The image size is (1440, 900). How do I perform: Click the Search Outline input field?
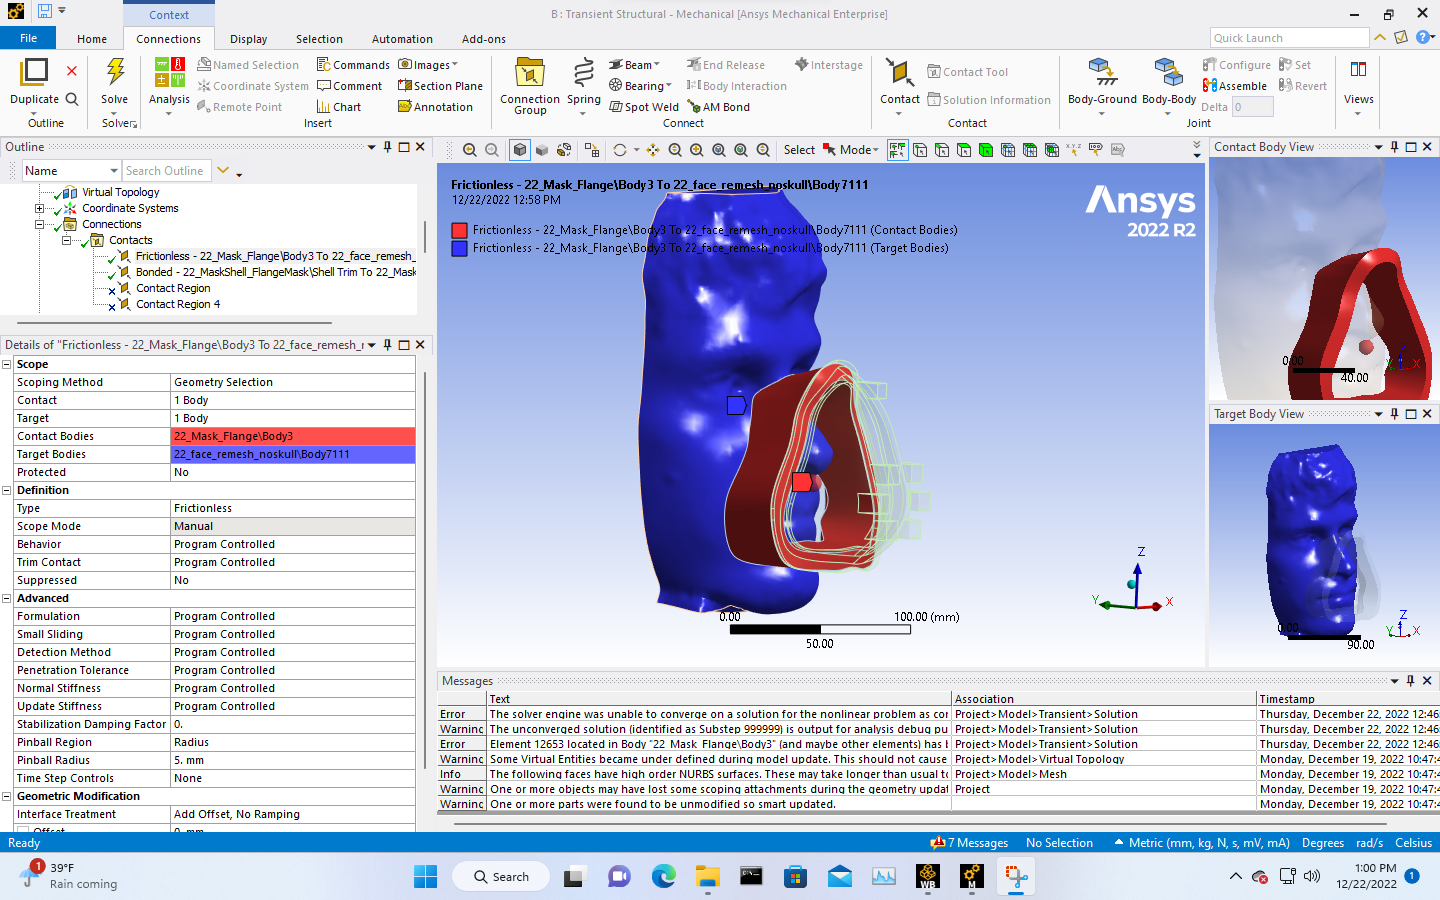(x=167, y=171)
